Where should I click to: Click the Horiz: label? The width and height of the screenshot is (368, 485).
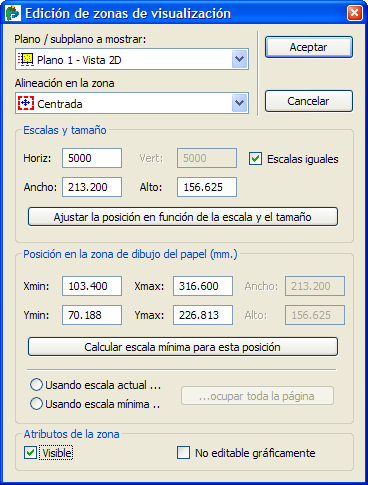[37, 158]
